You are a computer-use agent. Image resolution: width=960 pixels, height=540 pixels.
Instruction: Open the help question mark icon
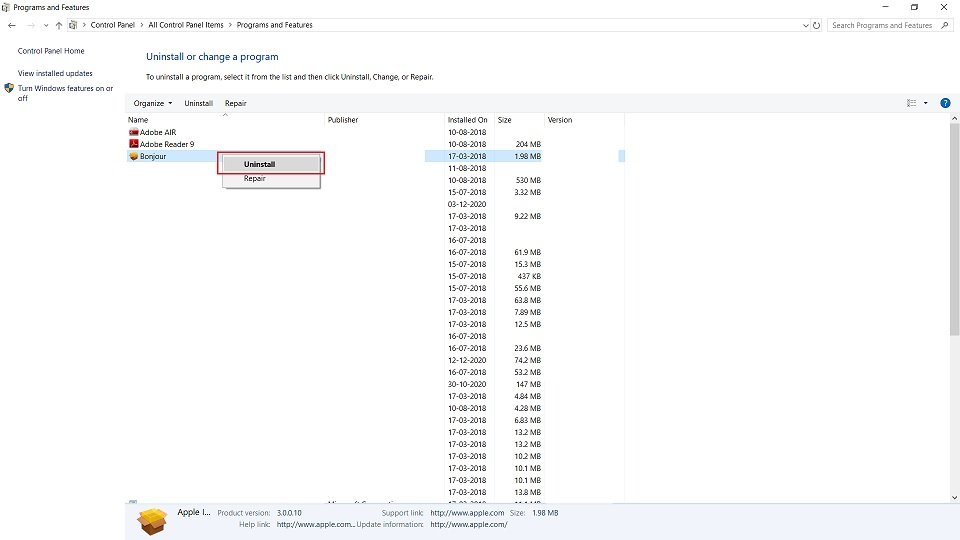click(945, 103)
